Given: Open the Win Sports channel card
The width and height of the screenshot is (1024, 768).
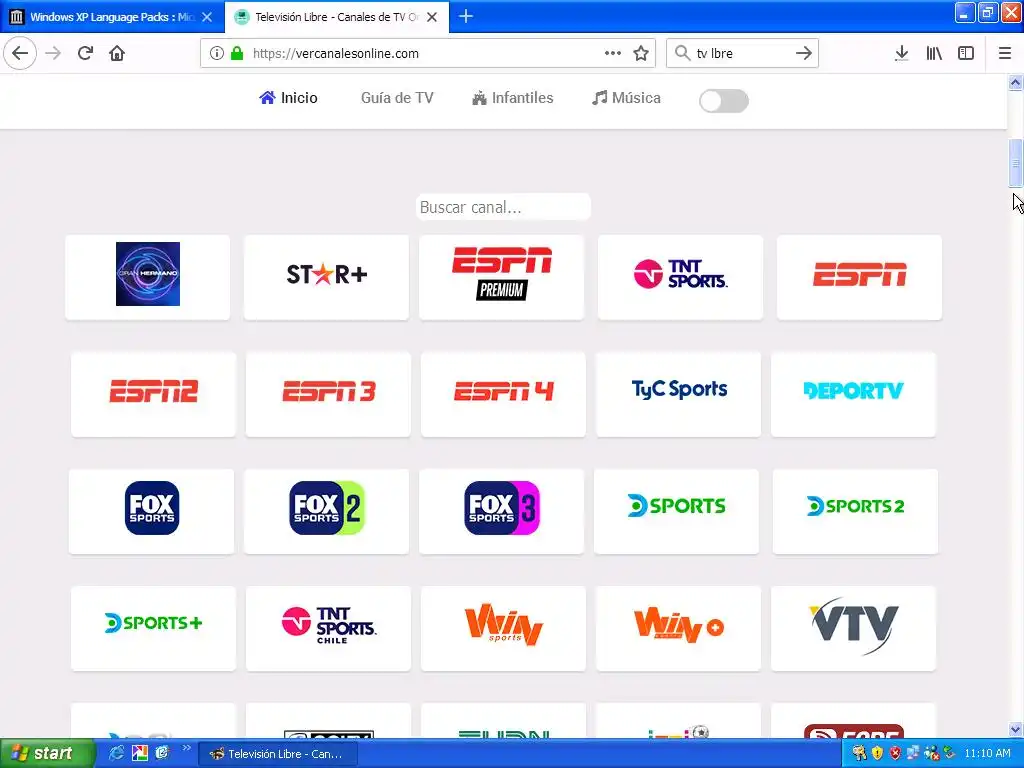Looking at the screenshot, I should pyautogui.click(x=504, y=628).
